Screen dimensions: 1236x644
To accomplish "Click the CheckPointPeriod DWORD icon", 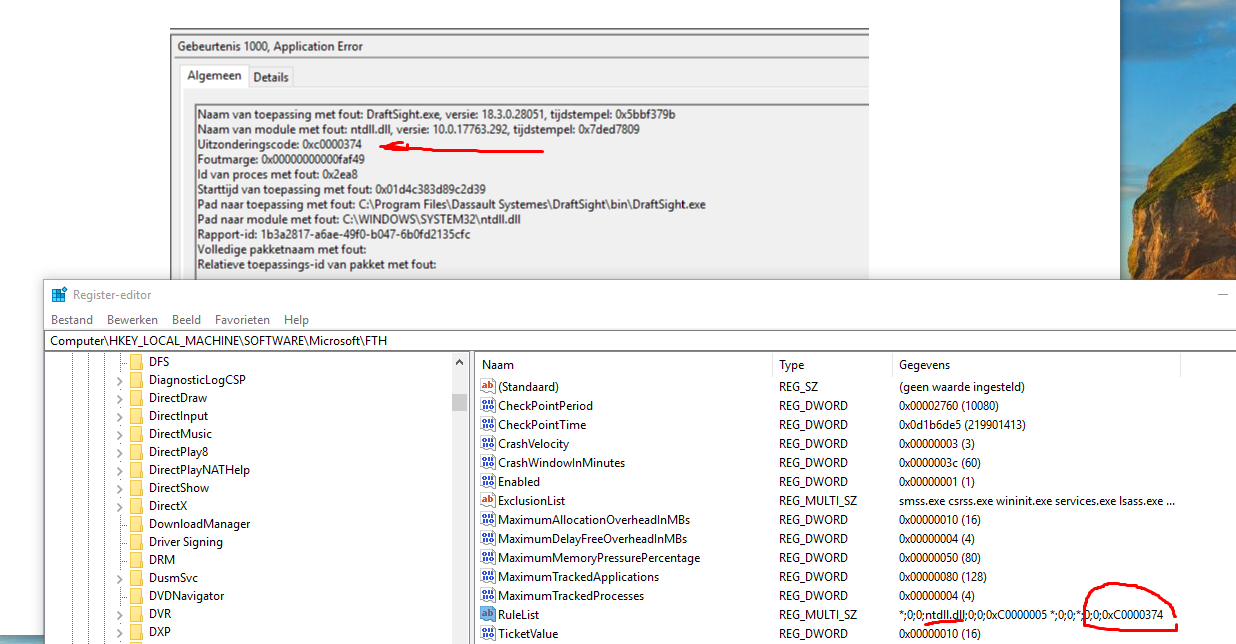I will click(488, 405).
